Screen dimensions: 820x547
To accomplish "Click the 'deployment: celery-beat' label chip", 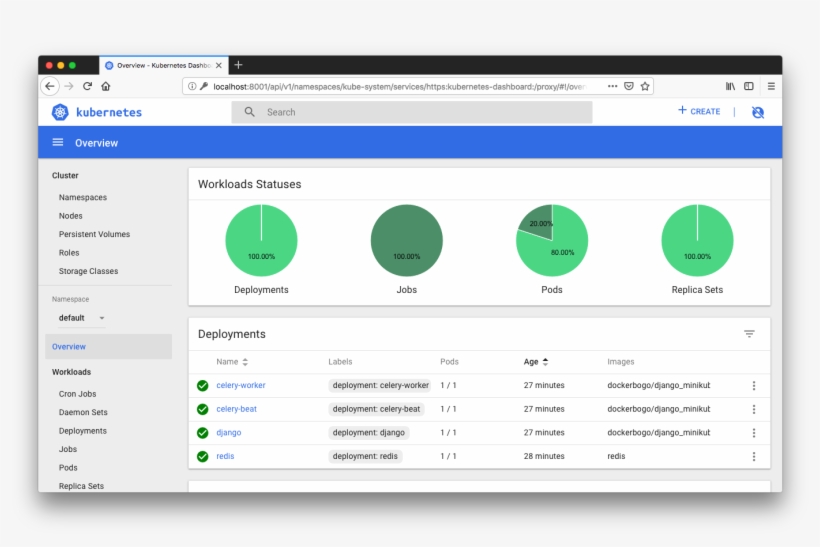I will coord(376,409).
